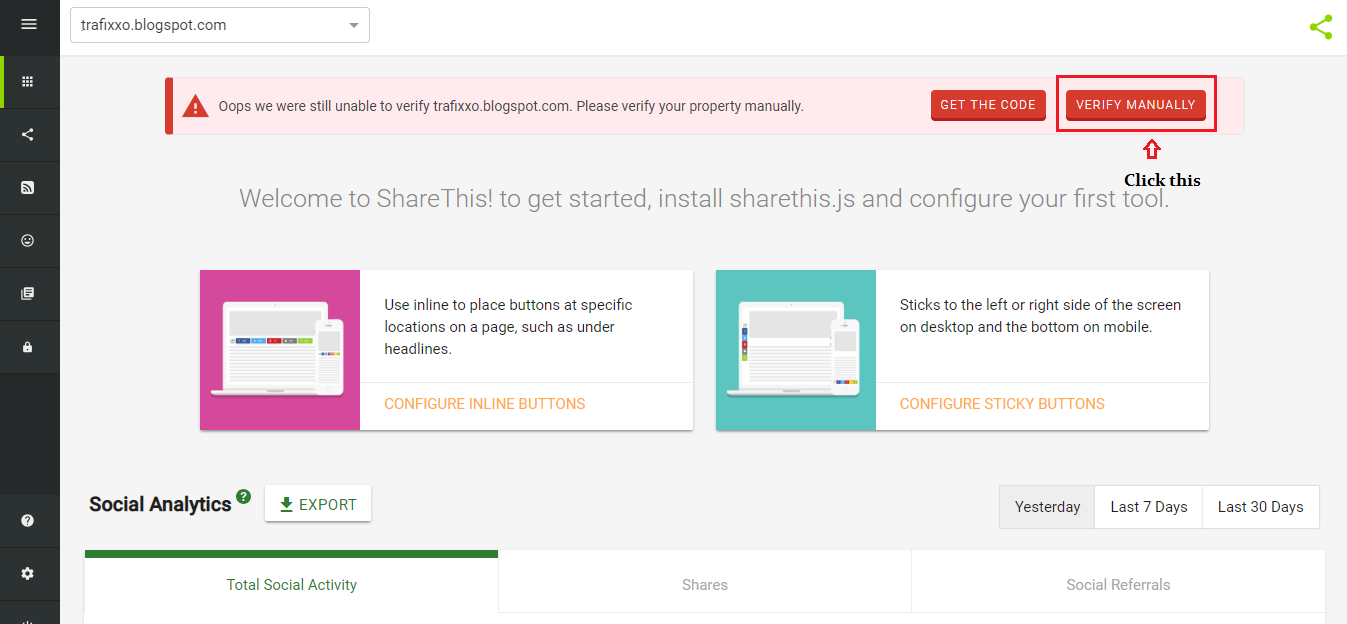Click the EXPORT button with download icon

(x=317, y=503)
